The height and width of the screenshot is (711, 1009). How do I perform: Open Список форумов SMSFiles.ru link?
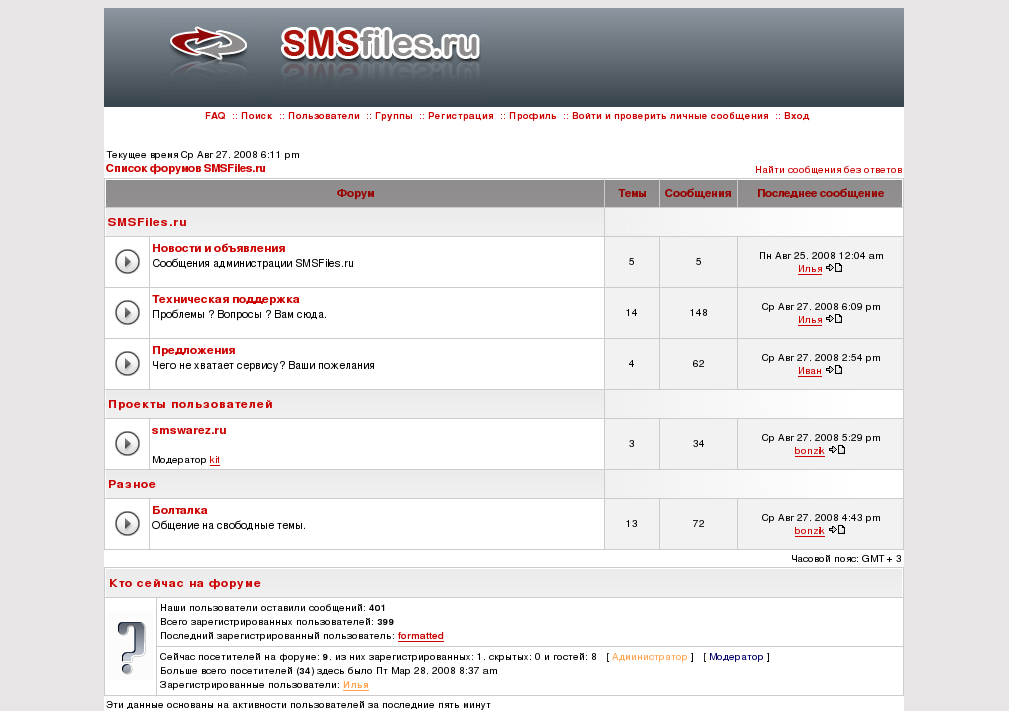click(185, 169)
